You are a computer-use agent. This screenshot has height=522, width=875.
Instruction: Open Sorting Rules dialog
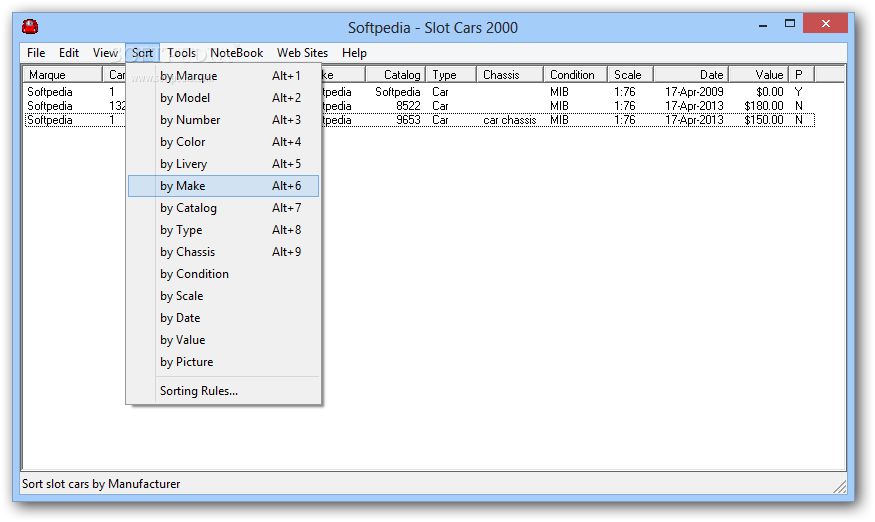[x=223, y=391]
